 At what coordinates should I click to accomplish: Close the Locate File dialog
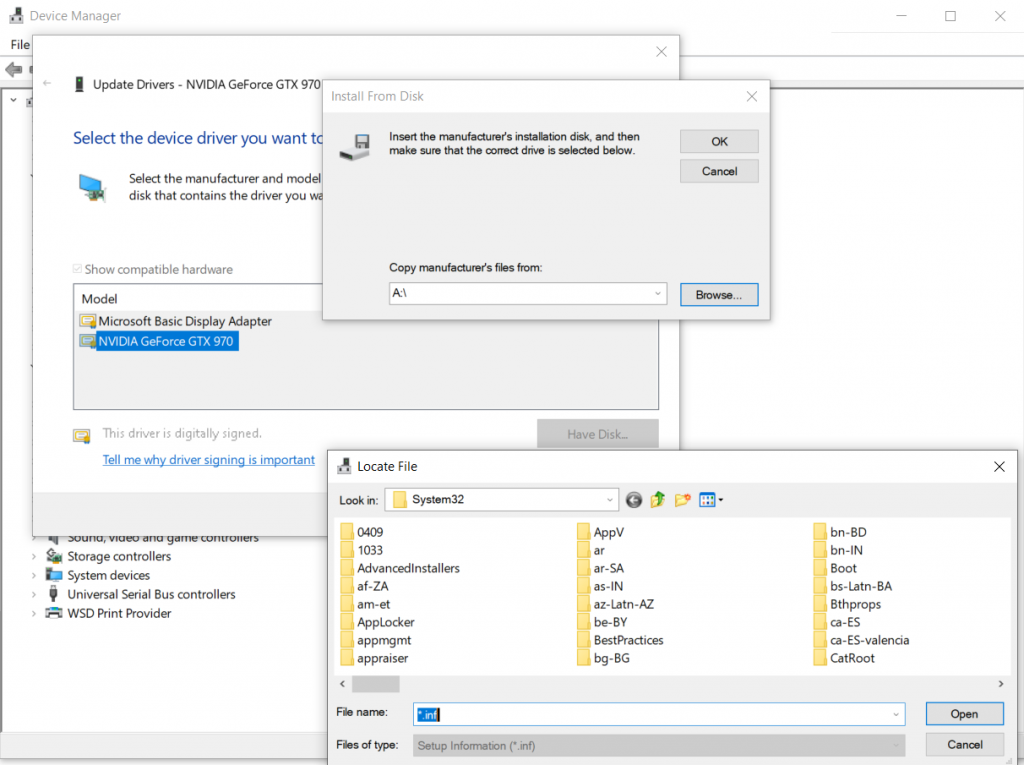point(999,466)
